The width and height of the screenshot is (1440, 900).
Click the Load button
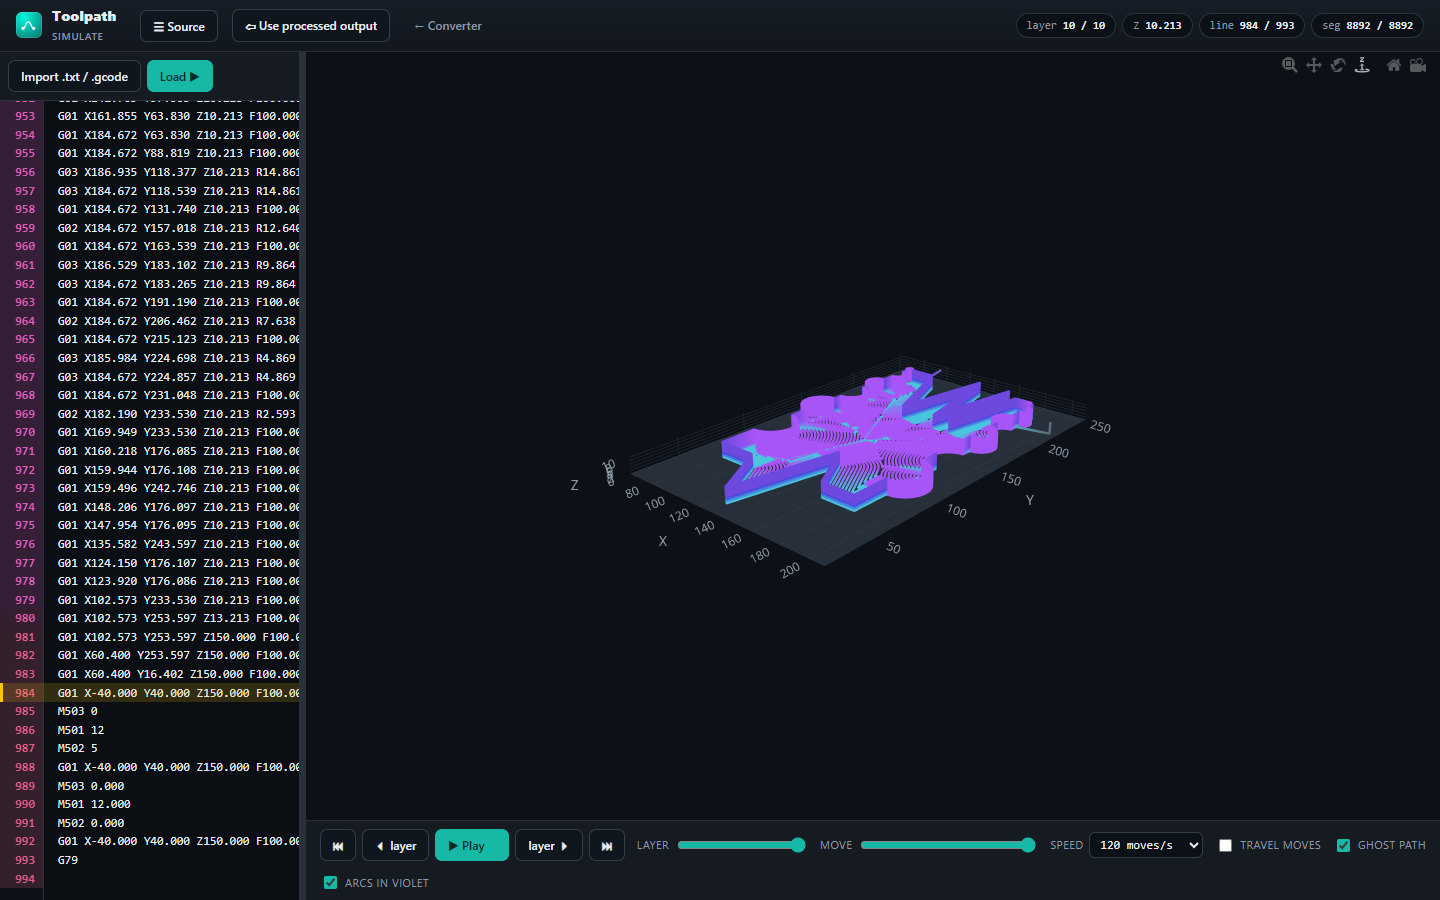click(180, 76)
